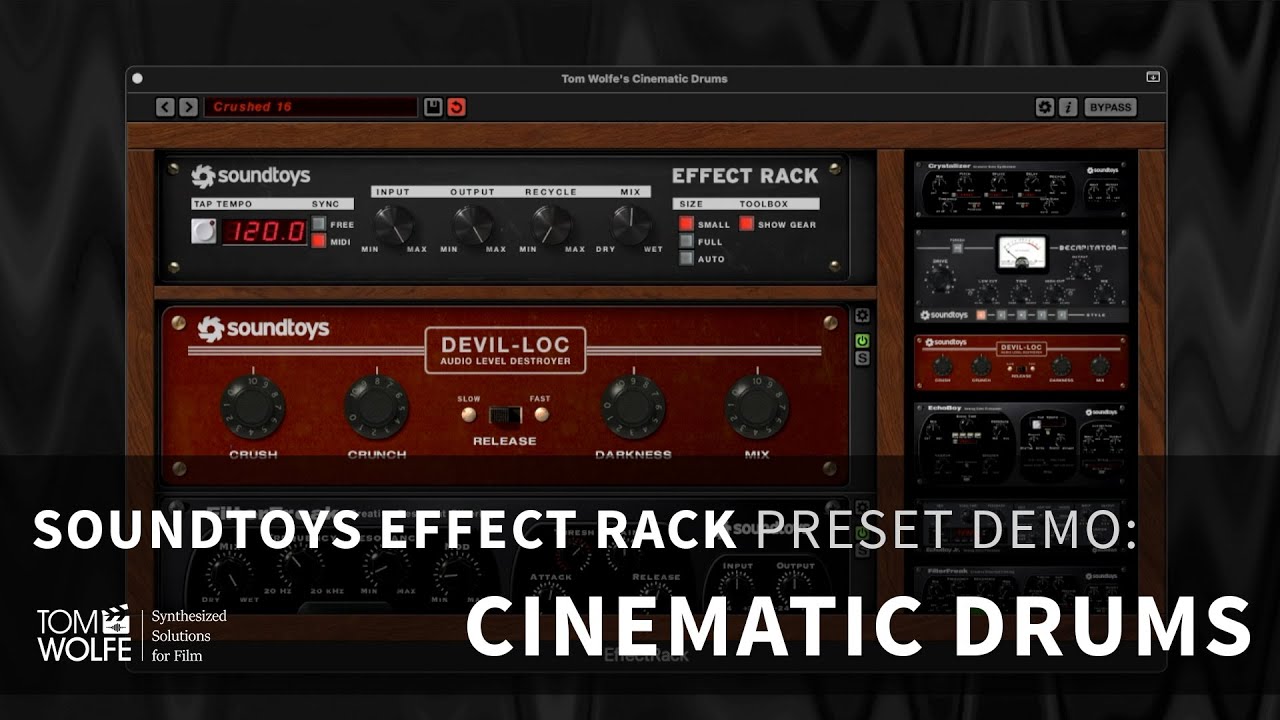1280x720 pixels.
Task: Click the Effect Rack INPUT knob
Action: (x=394, y=224)
